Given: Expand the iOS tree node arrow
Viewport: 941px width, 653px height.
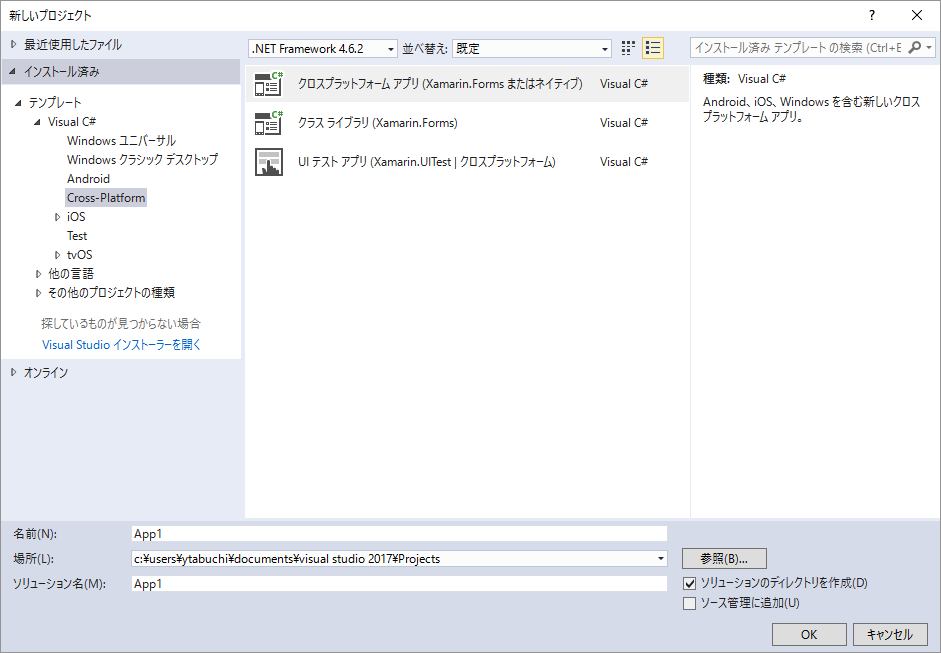Looking at the screenshot, I should pyautogui.click(x=58, y=217).
